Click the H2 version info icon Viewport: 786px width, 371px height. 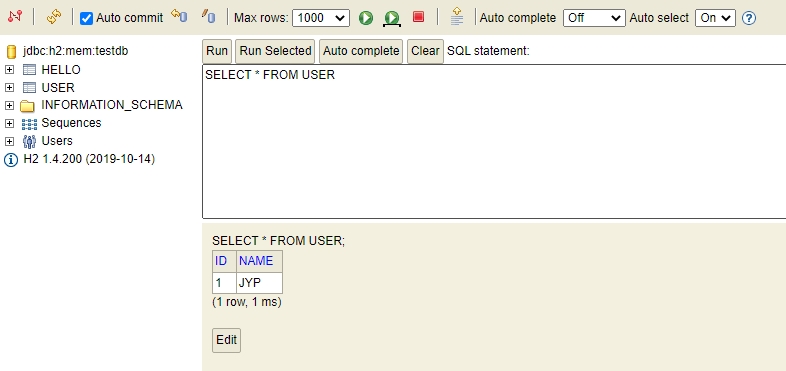click(x=11, y=160)
